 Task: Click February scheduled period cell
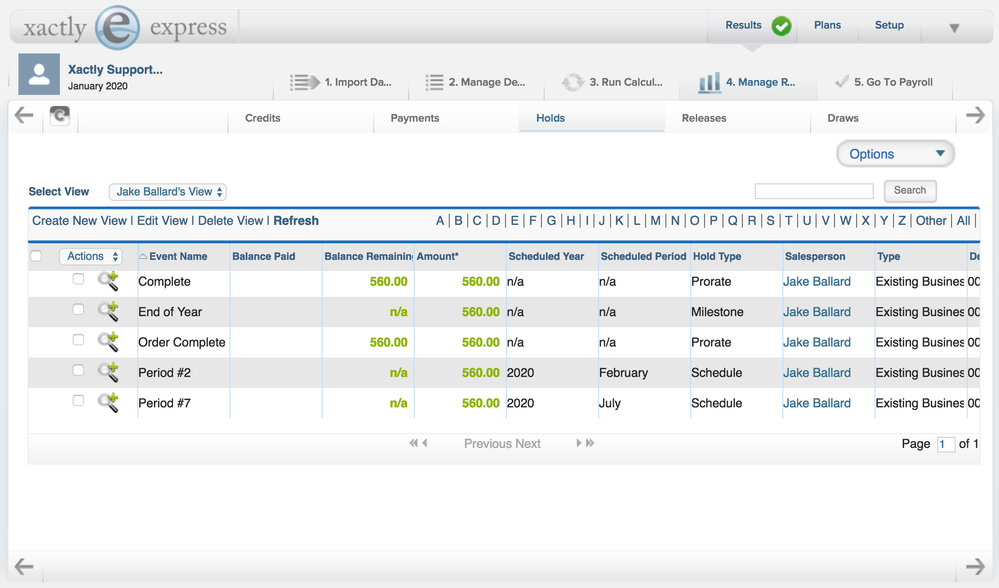[623, 373]
